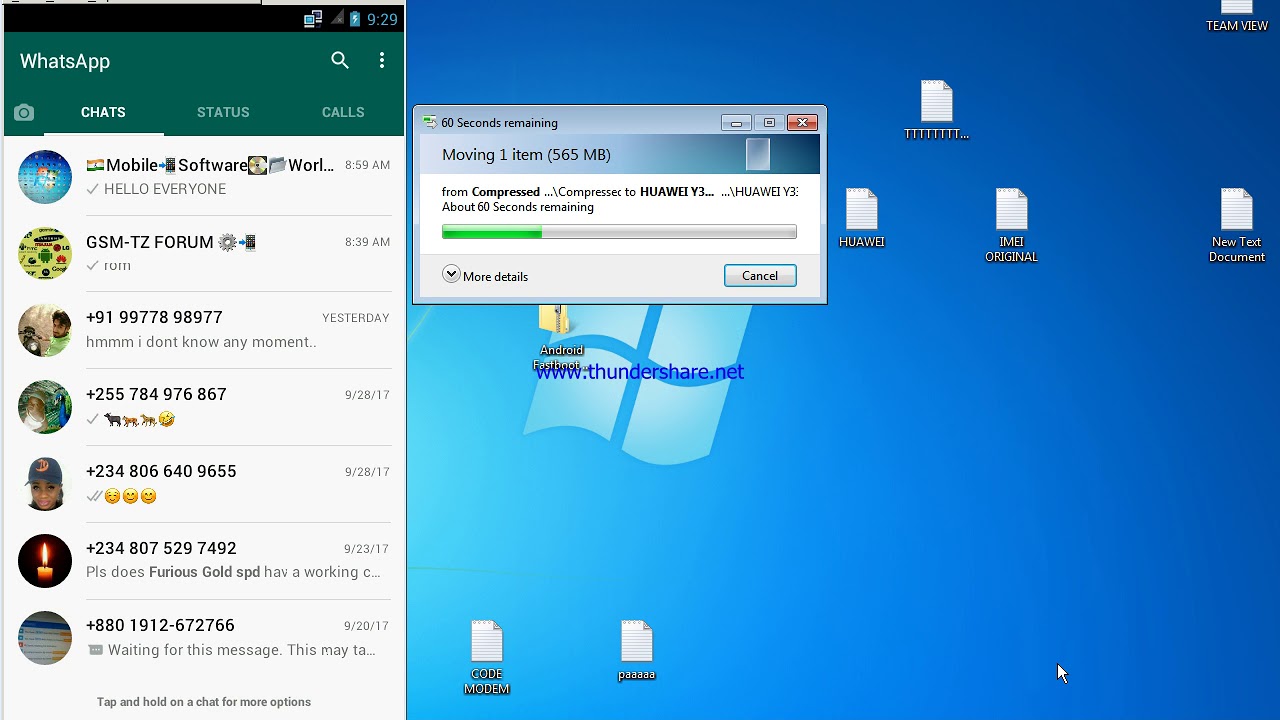
Task: Select the HUAWEI desktop file icon
Action: (861, 218)
